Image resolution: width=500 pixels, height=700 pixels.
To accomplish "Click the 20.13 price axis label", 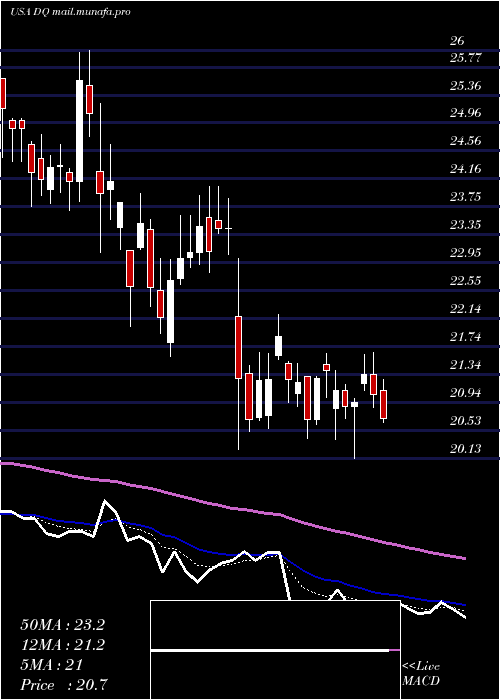I will [467, 448].
